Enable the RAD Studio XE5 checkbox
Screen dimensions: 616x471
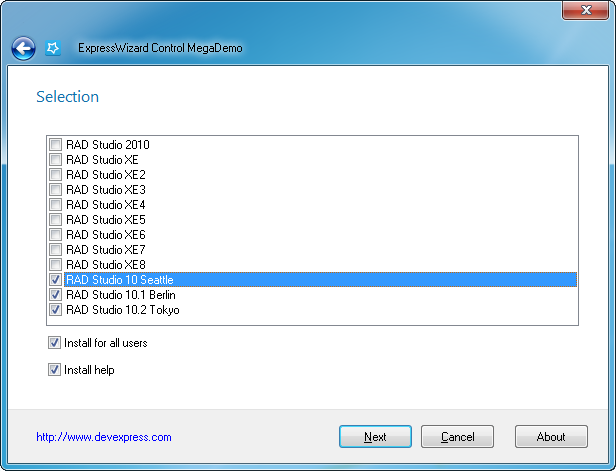point(55,220)
